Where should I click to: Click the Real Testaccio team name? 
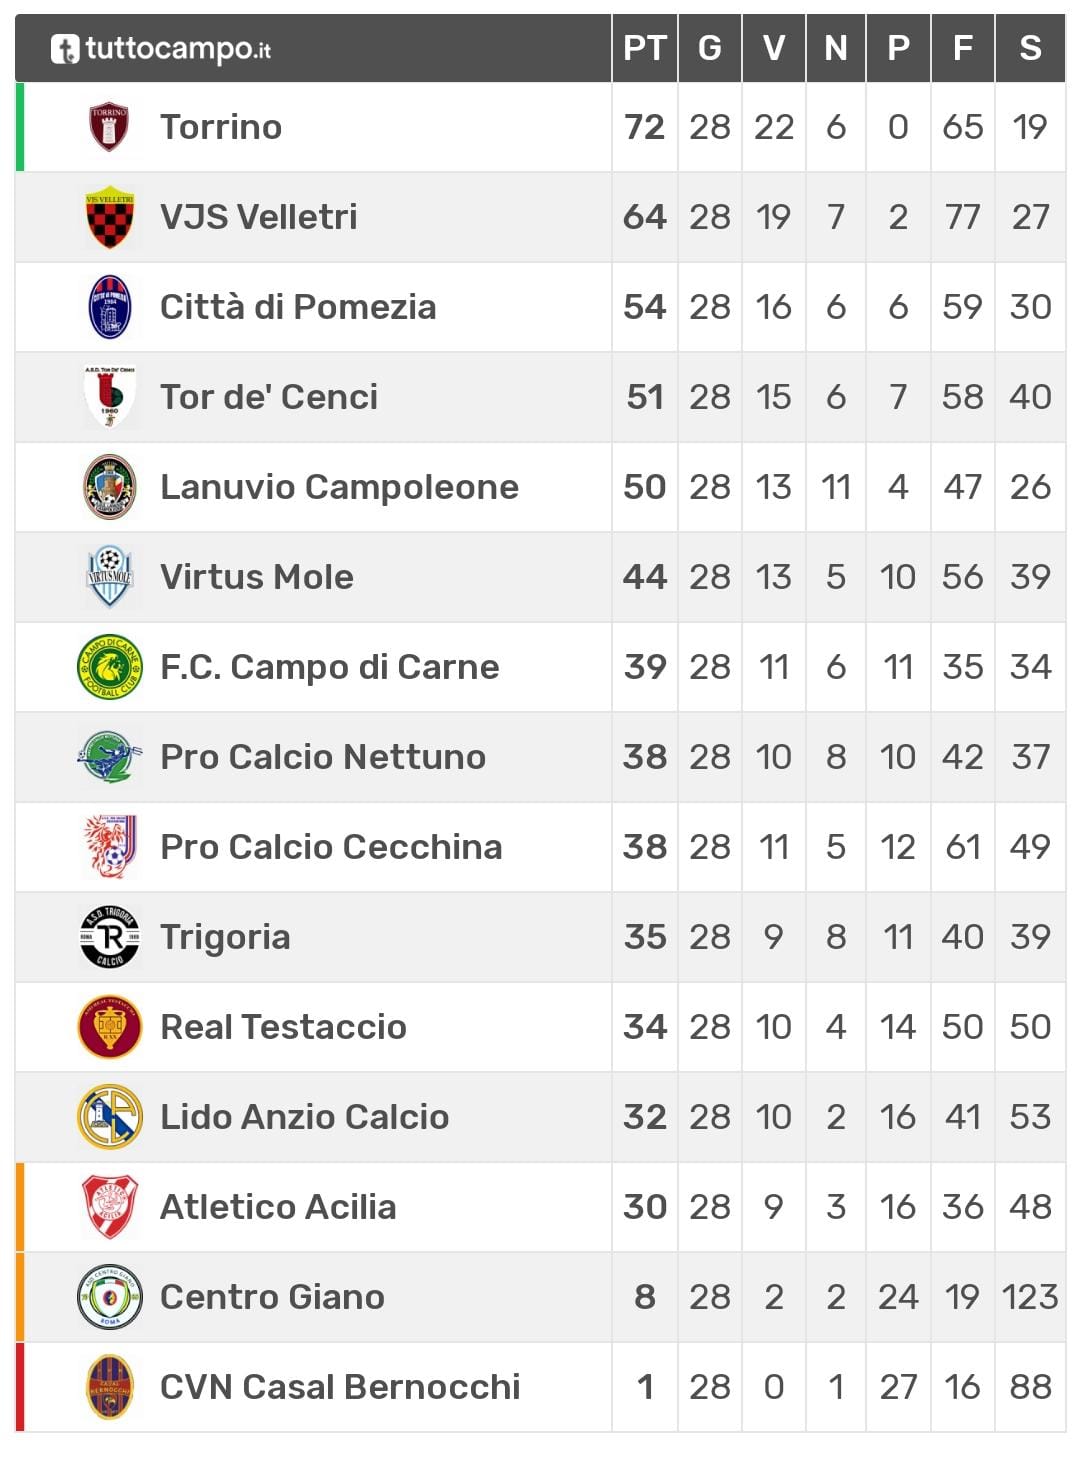(283, 1027)
